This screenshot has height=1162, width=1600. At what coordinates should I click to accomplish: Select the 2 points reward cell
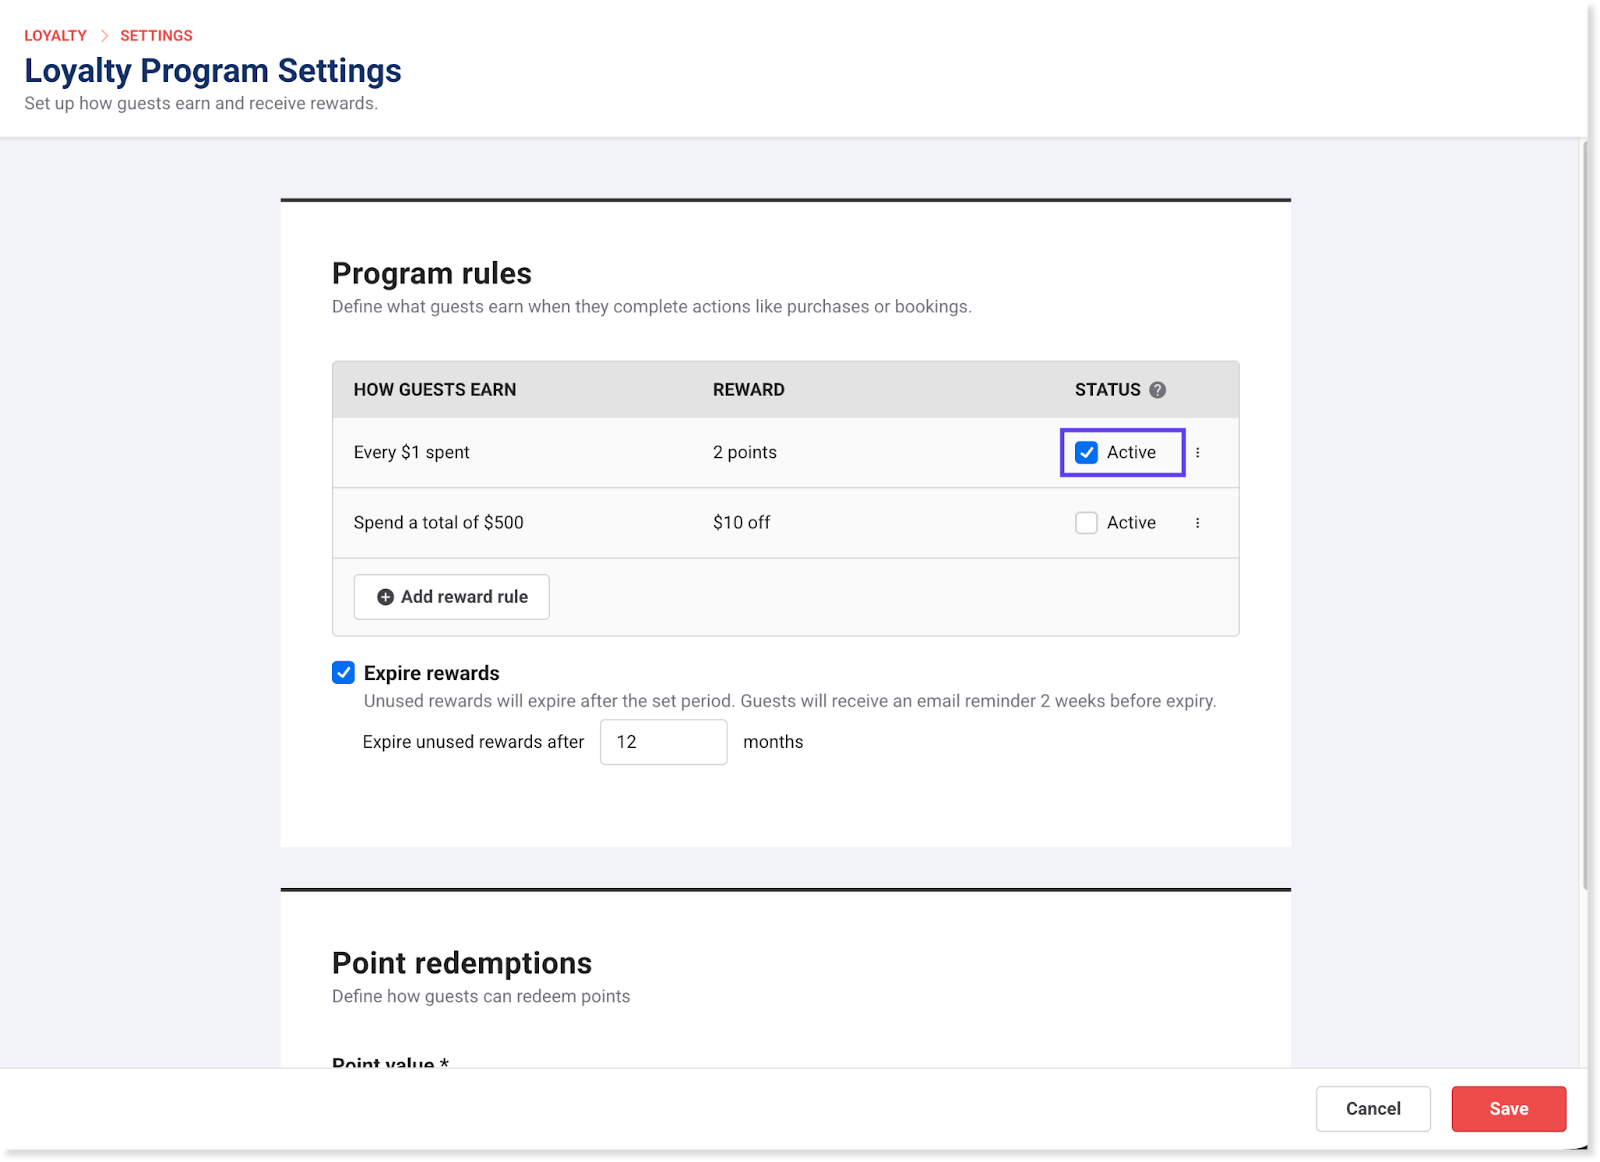tap(744, 453)
